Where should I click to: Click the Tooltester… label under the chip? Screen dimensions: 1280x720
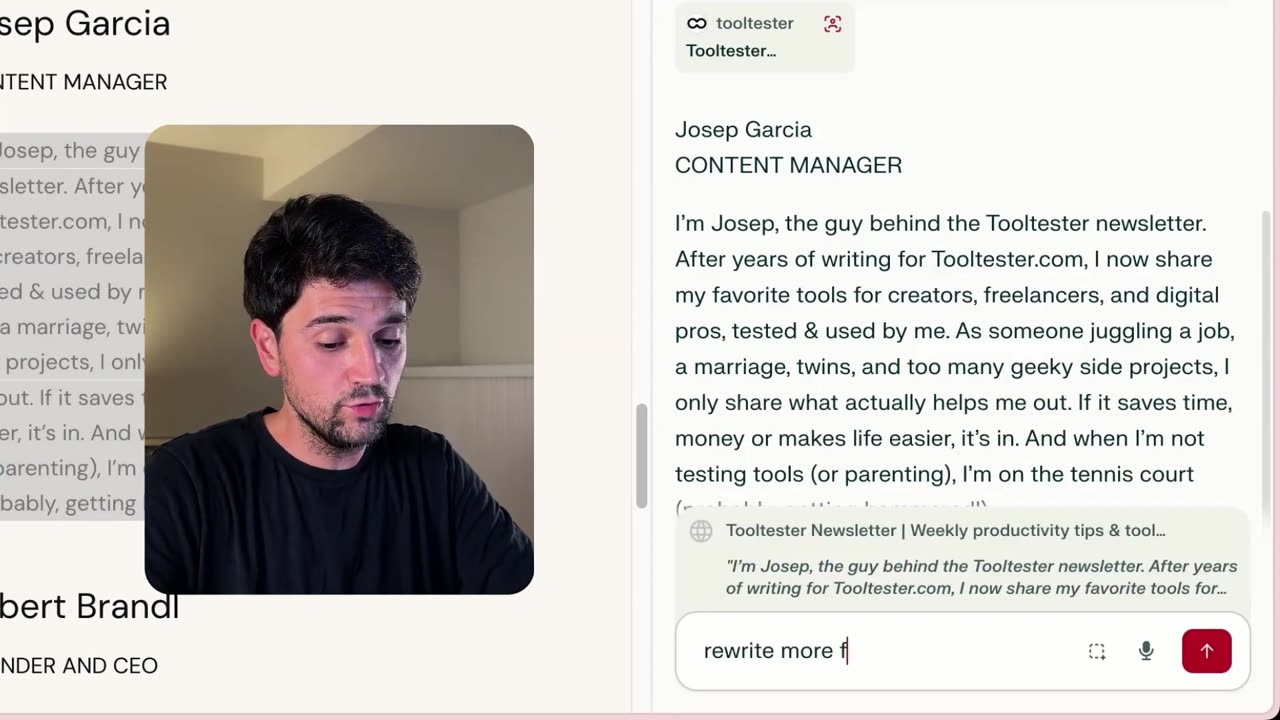(731, 51)
